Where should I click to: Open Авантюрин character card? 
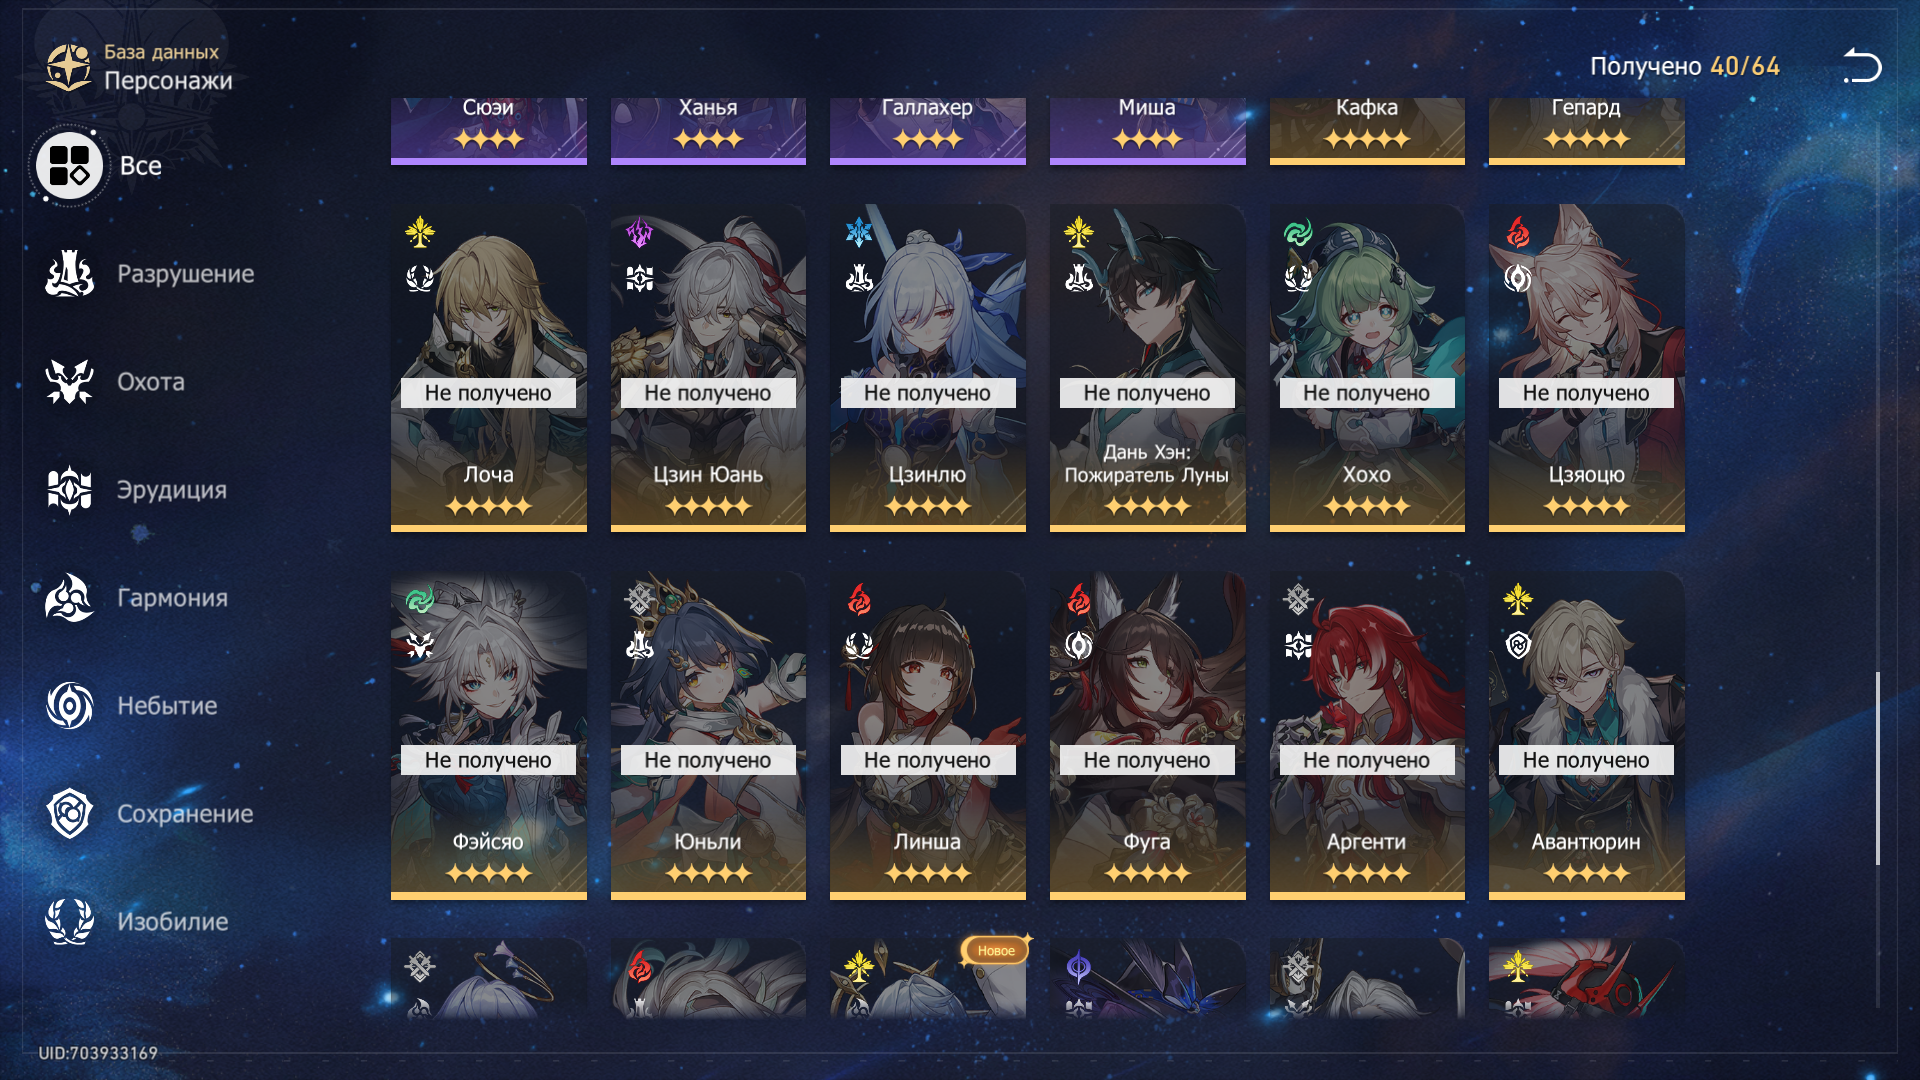1586,735
